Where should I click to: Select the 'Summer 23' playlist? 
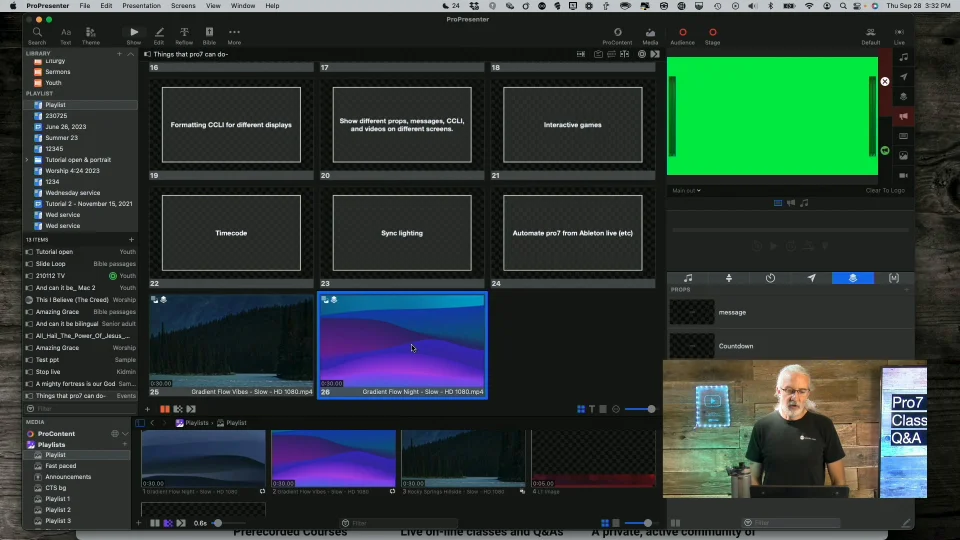[x=61, y=138]
